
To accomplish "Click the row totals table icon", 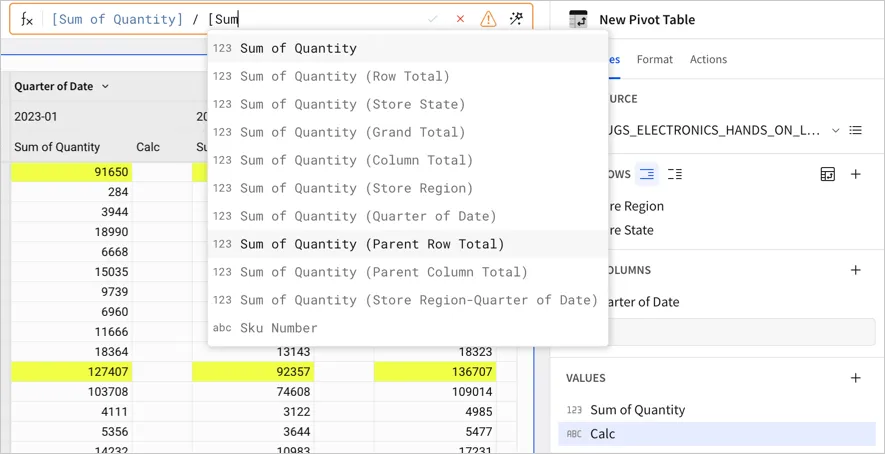I will (827, 174).
